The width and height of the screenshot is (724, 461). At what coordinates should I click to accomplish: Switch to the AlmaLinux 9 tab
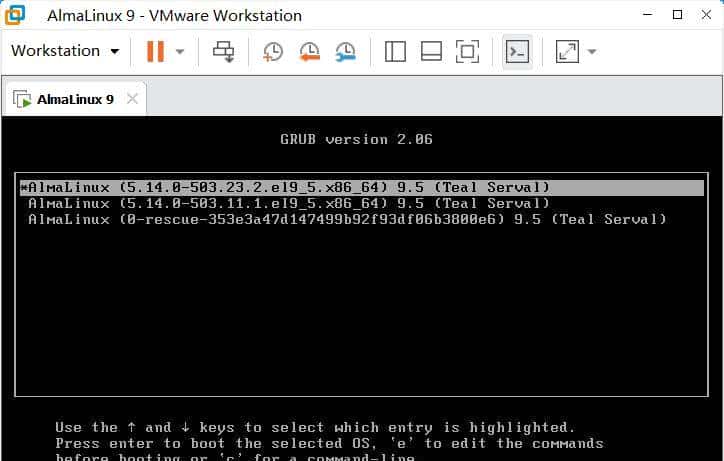tap(75, 99)
